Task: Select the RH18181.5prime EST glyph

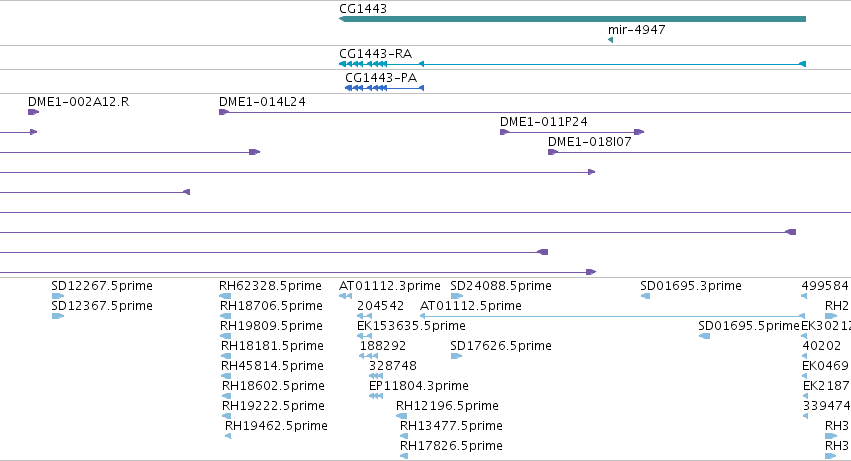Action: [x=226, y=356]
